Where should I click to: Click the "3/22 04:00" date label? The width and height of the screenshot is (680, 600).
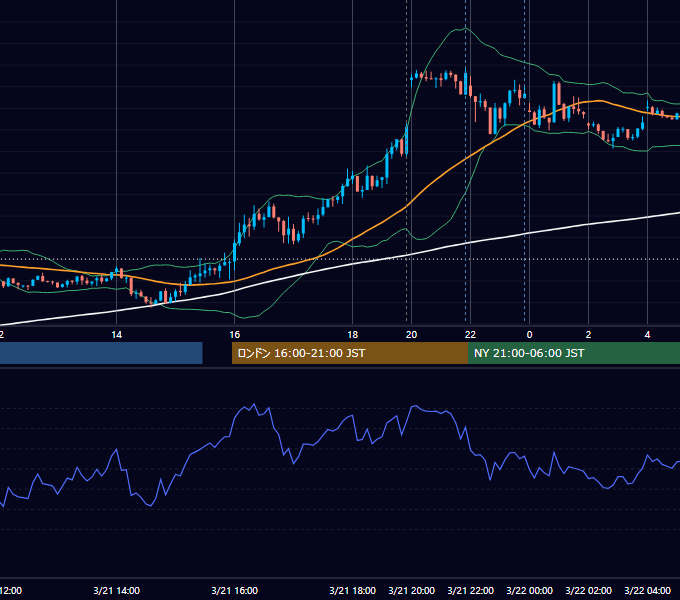coord(647,590)
